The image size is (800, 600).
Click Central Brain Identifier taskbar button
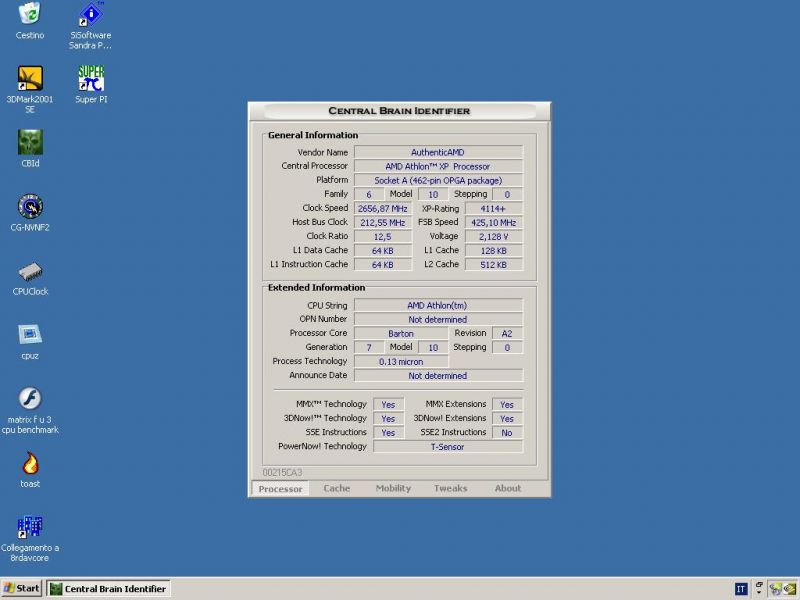click(109, 589)
